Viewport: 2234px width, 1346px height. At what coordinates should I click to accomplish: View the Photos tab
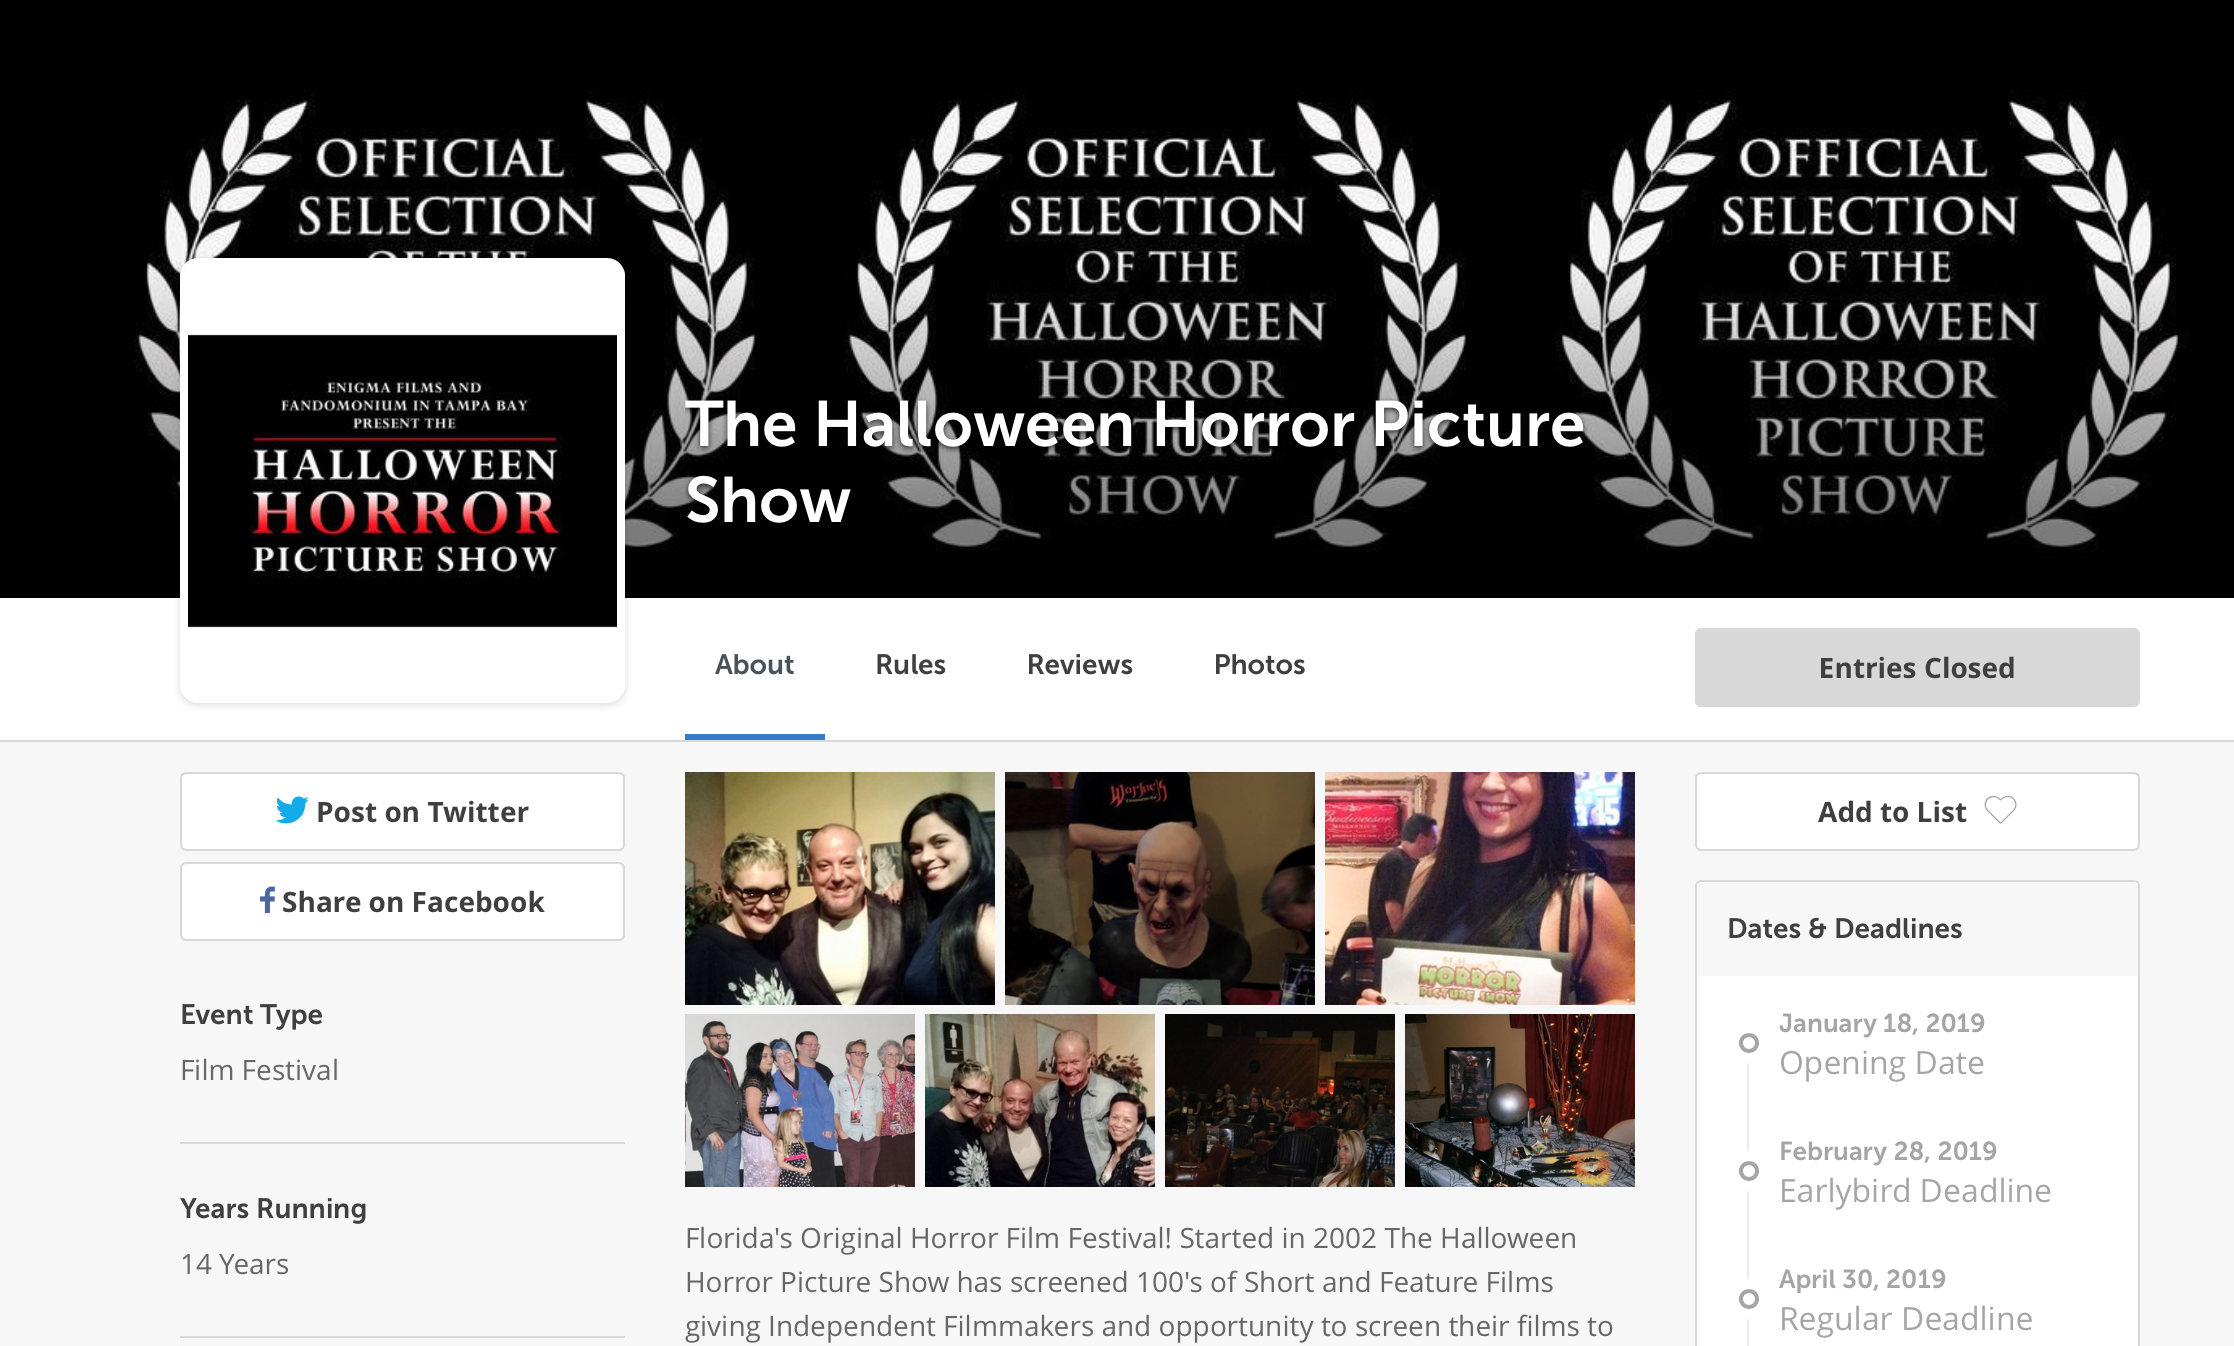(1259, 665)
